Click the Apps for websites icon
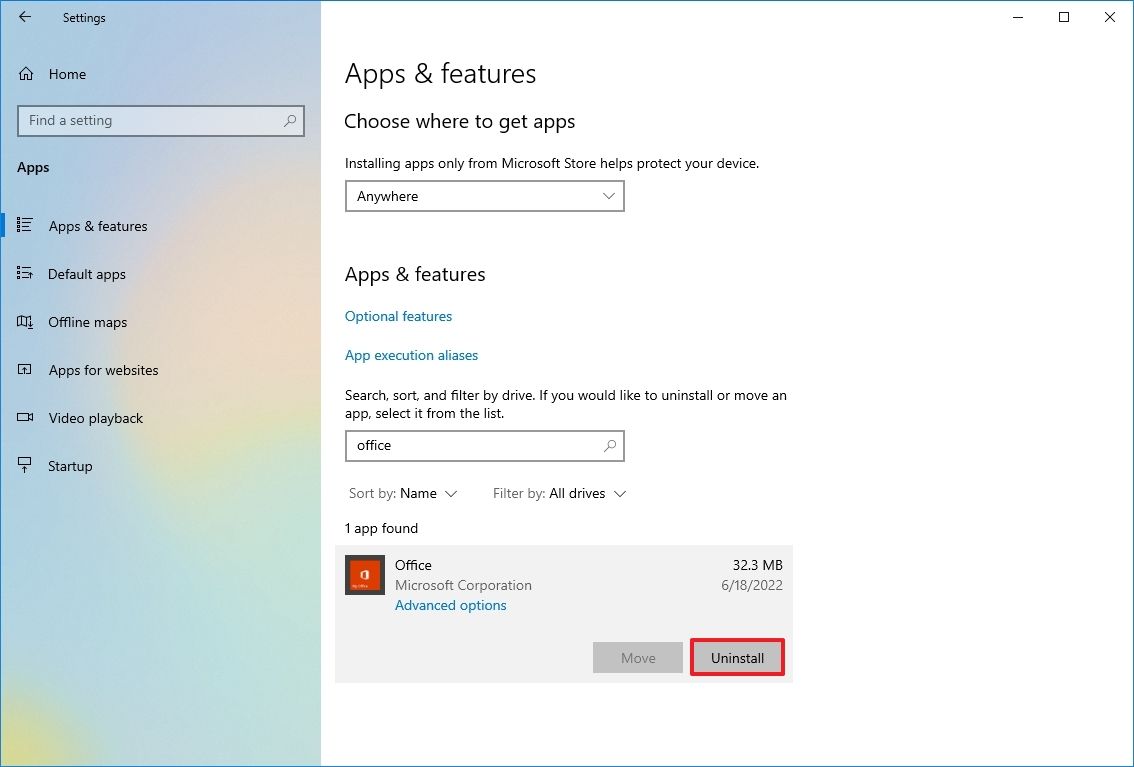The width and height of the screenshot is (1134, 767). coord(26,370)
